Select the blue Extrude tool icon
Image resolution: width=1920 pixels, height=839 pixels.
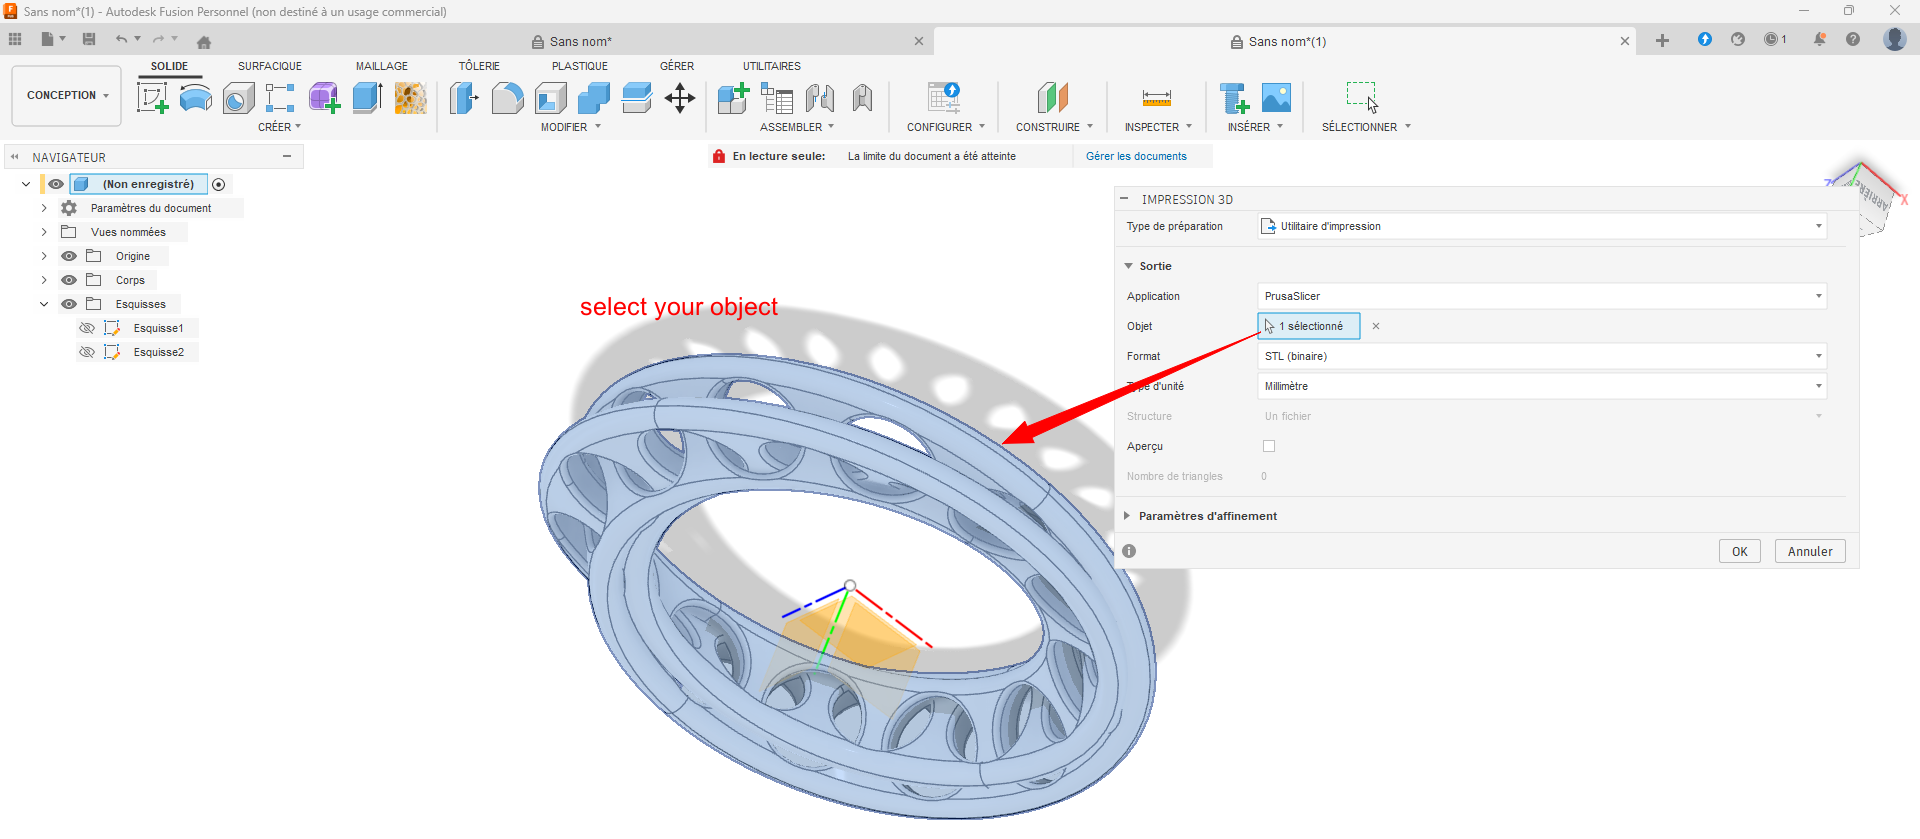(368, 97)
